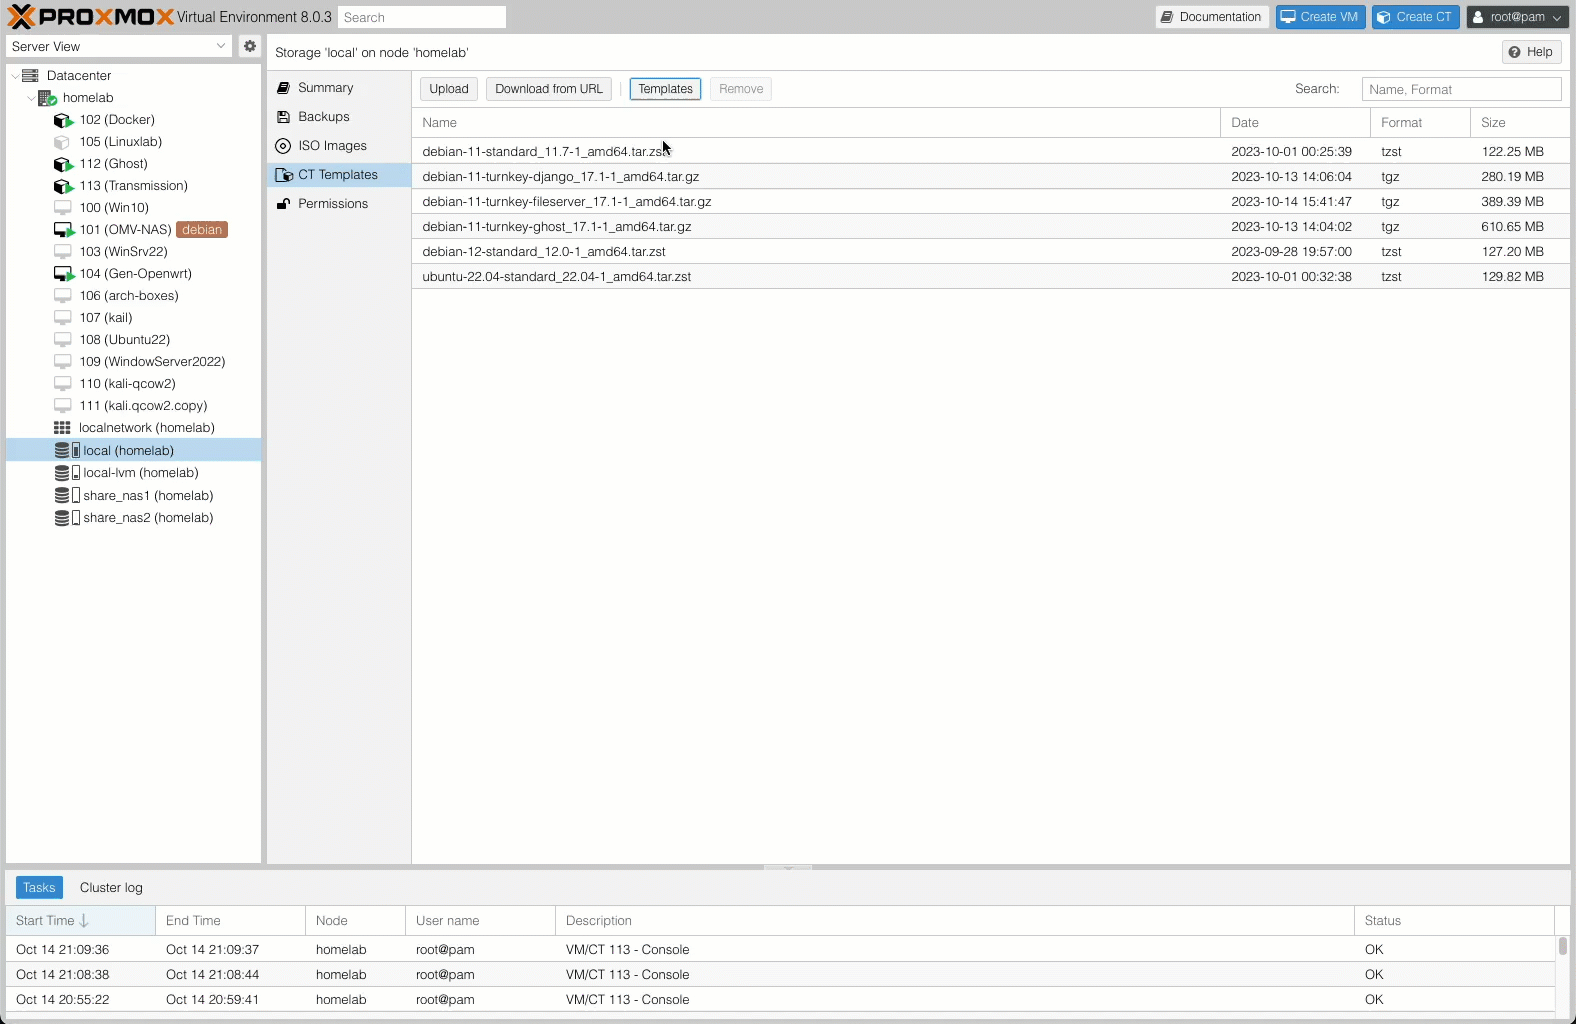This screenshot has height=1024, width=1576.
Task: Select debian-11-turnkey-django template row
Action: (990, 177)
